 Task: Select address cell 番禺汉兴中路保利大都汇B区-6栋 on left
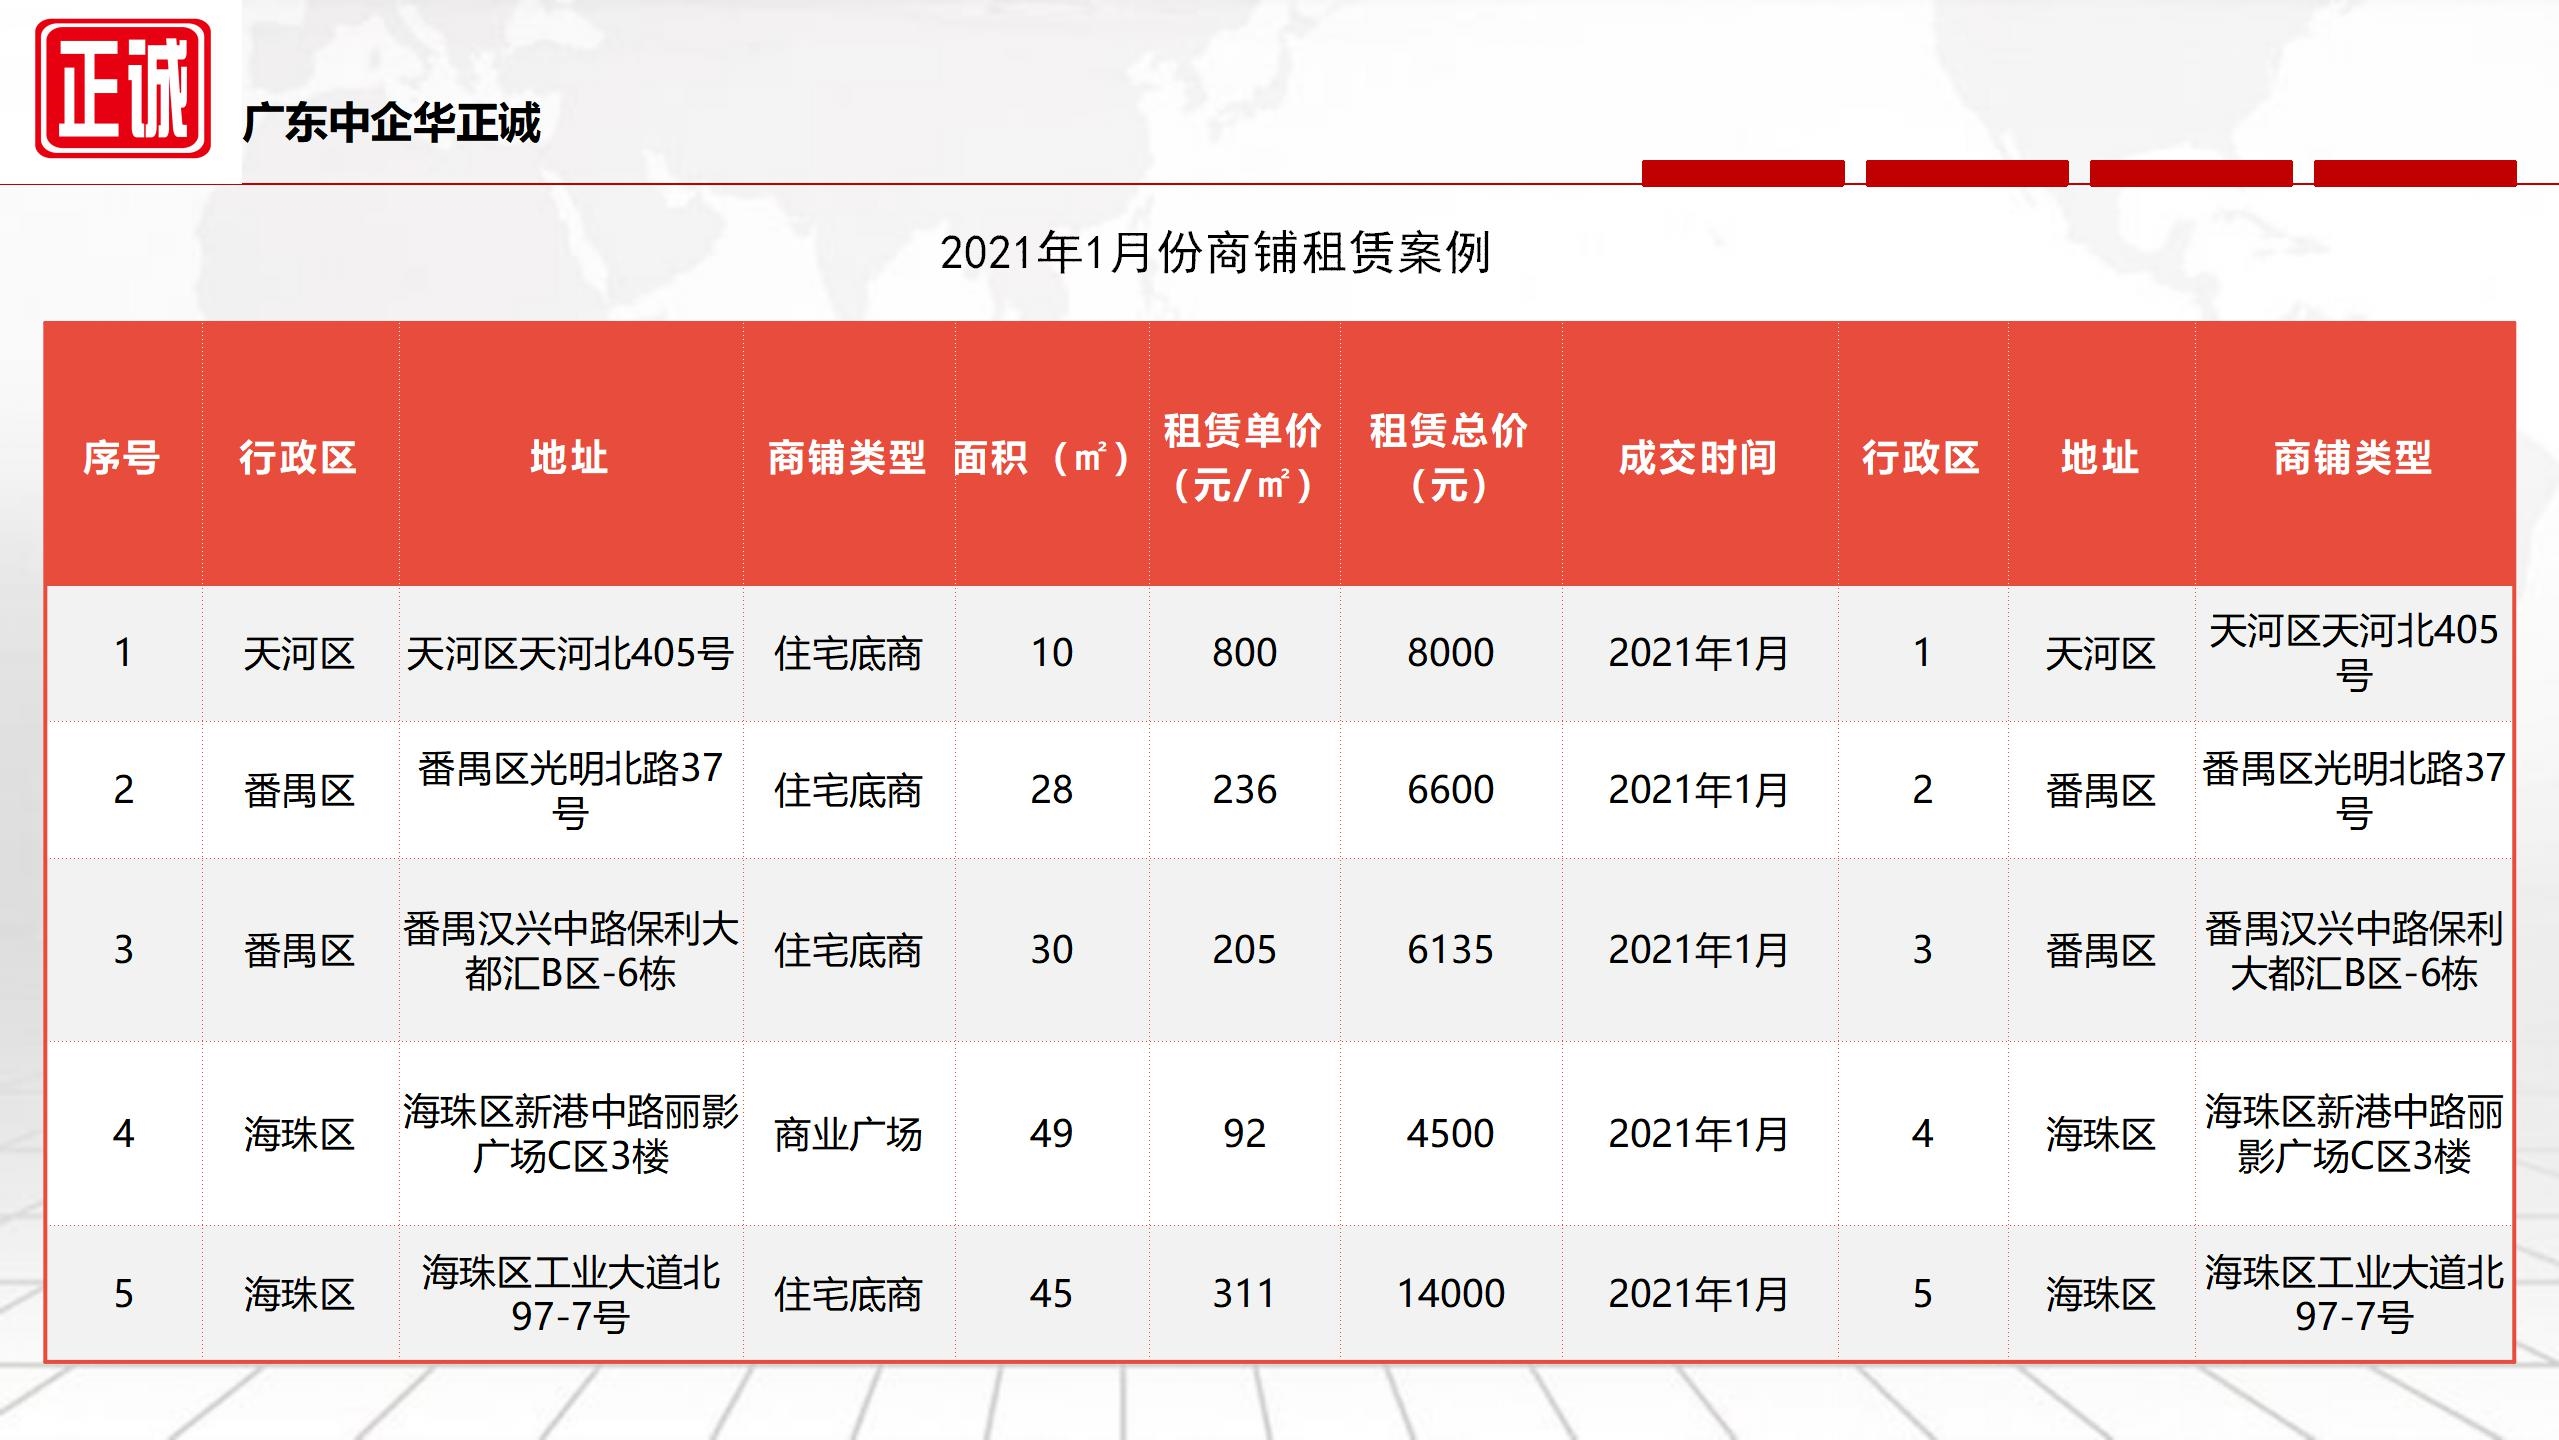(x=570, y=950)
